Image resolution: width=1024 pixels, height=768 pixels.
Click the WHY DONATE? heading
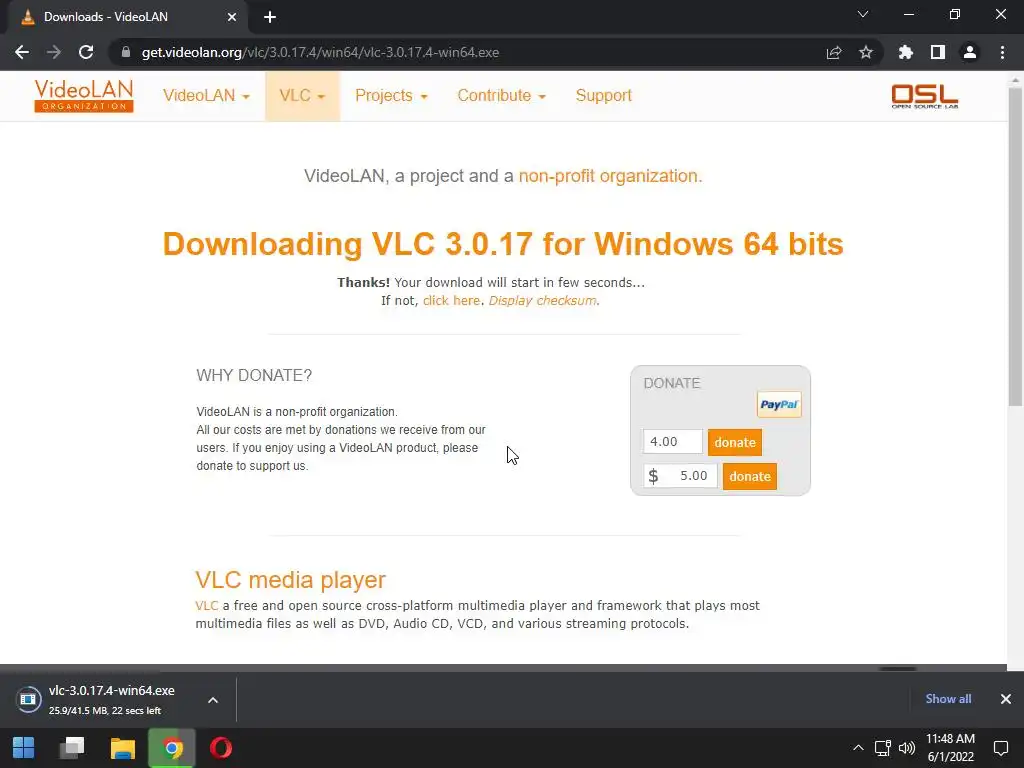254,376
